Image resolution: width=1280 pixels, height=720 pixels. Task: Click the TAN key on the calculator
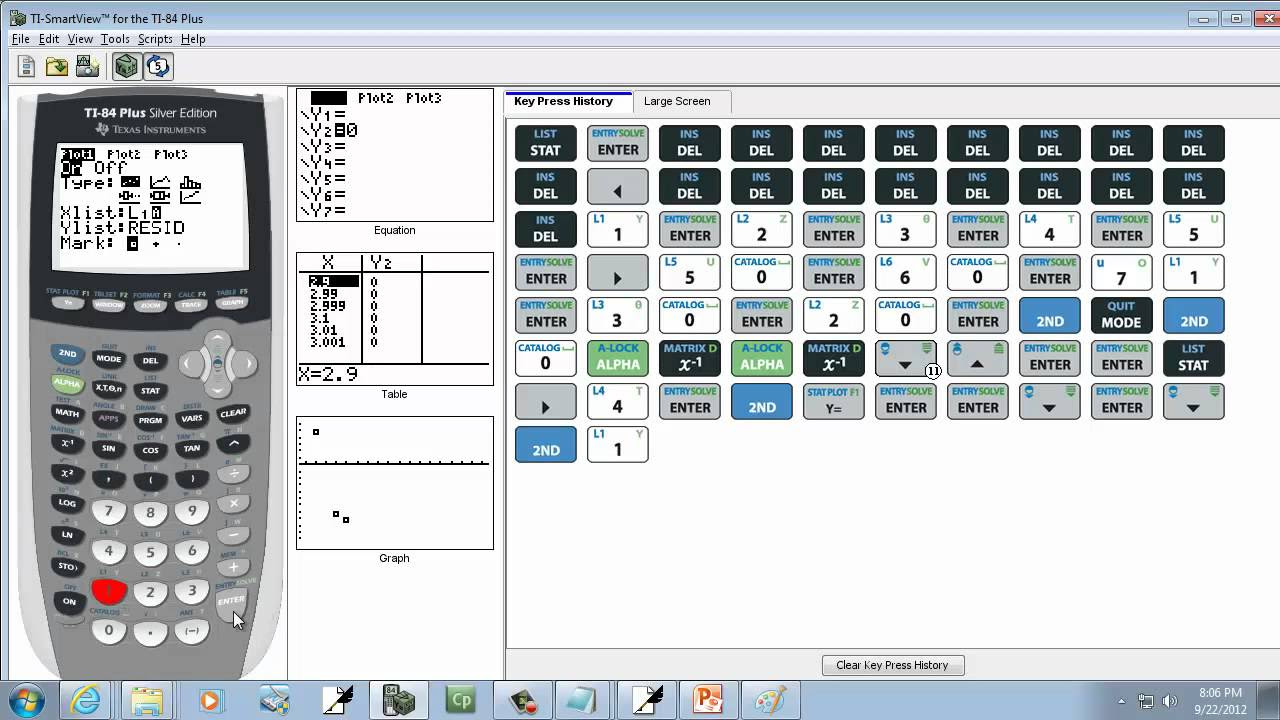pyautogui.click(x=192, y=448)
